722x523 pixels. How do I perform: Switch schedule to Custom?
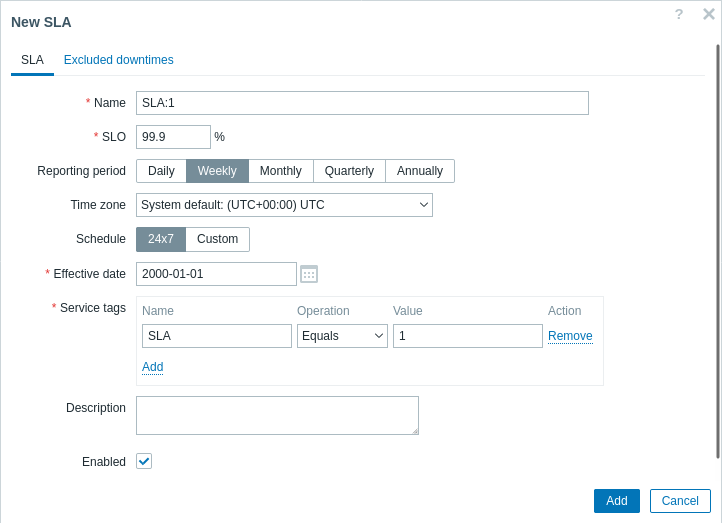(x=218, y=239)
